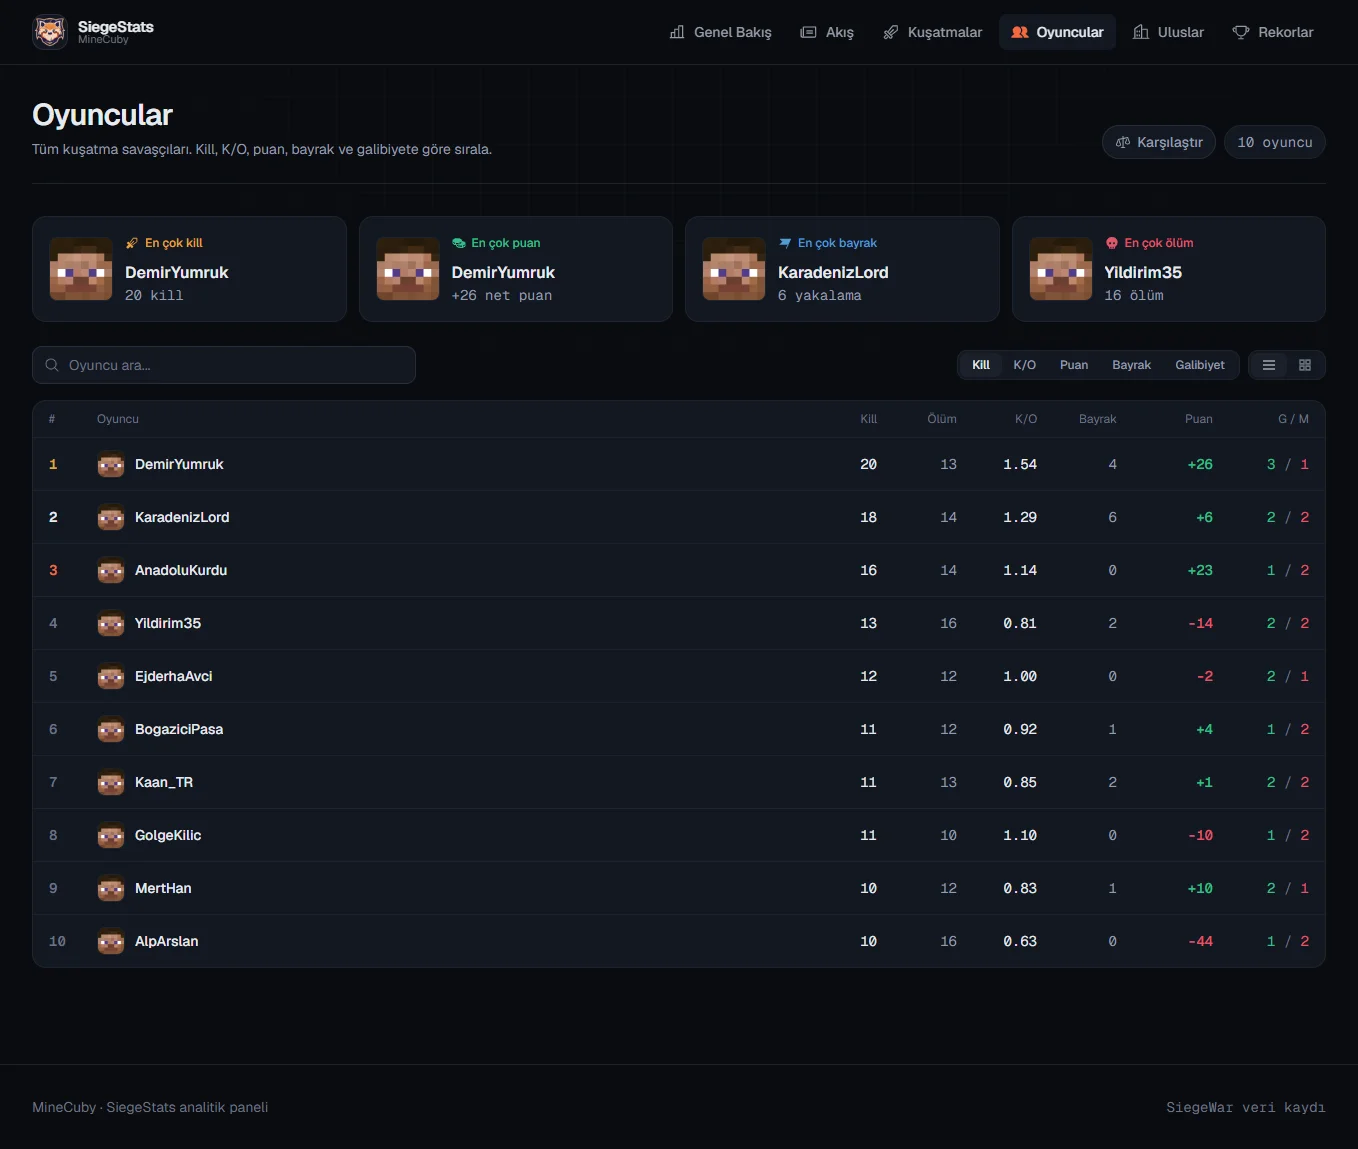Switch to grid view

point(1305,365)
